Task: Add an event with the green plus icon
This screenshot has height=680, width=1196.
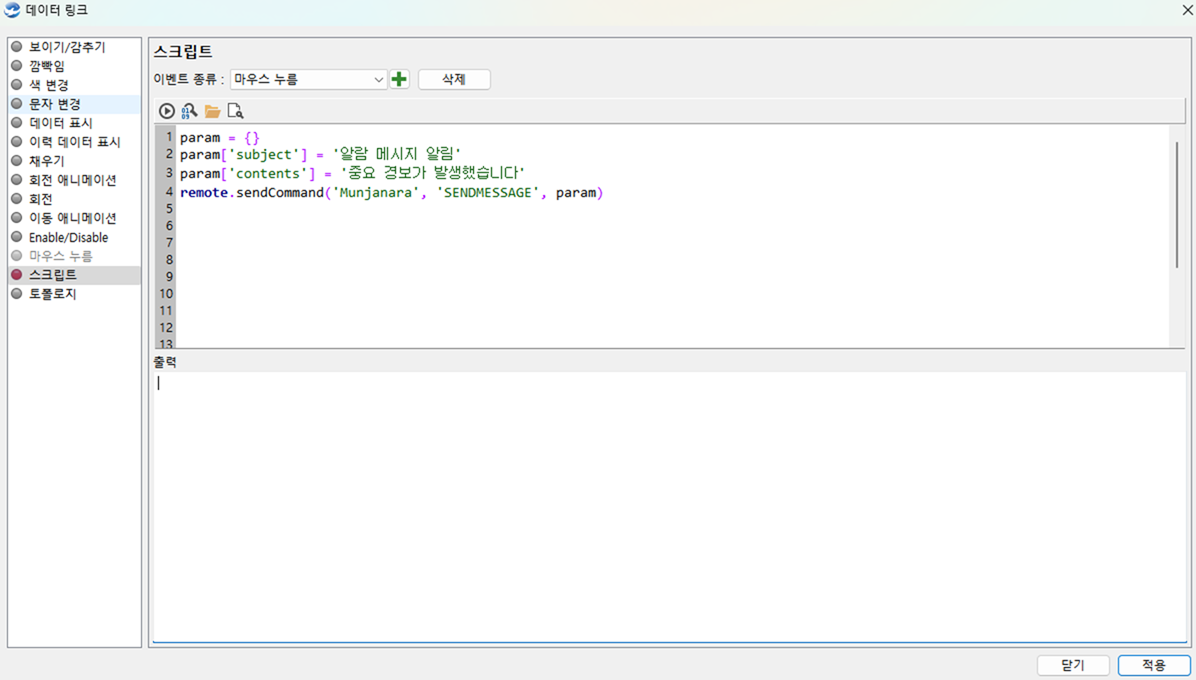Action: click(399, 79)
